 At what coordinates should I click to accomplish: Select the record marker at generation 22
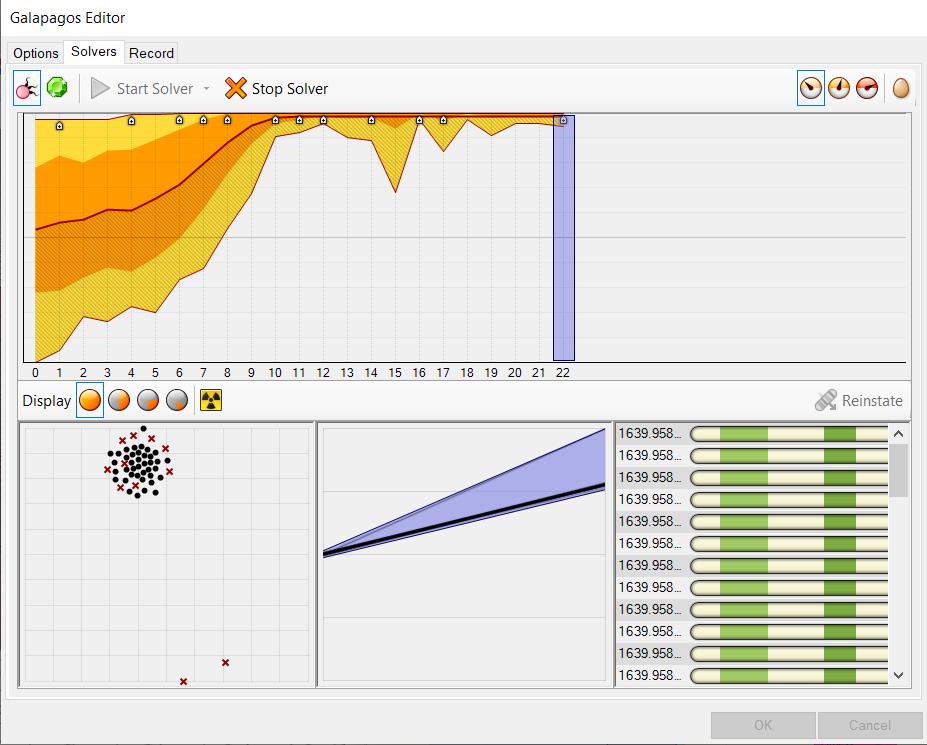click(563, 120)
